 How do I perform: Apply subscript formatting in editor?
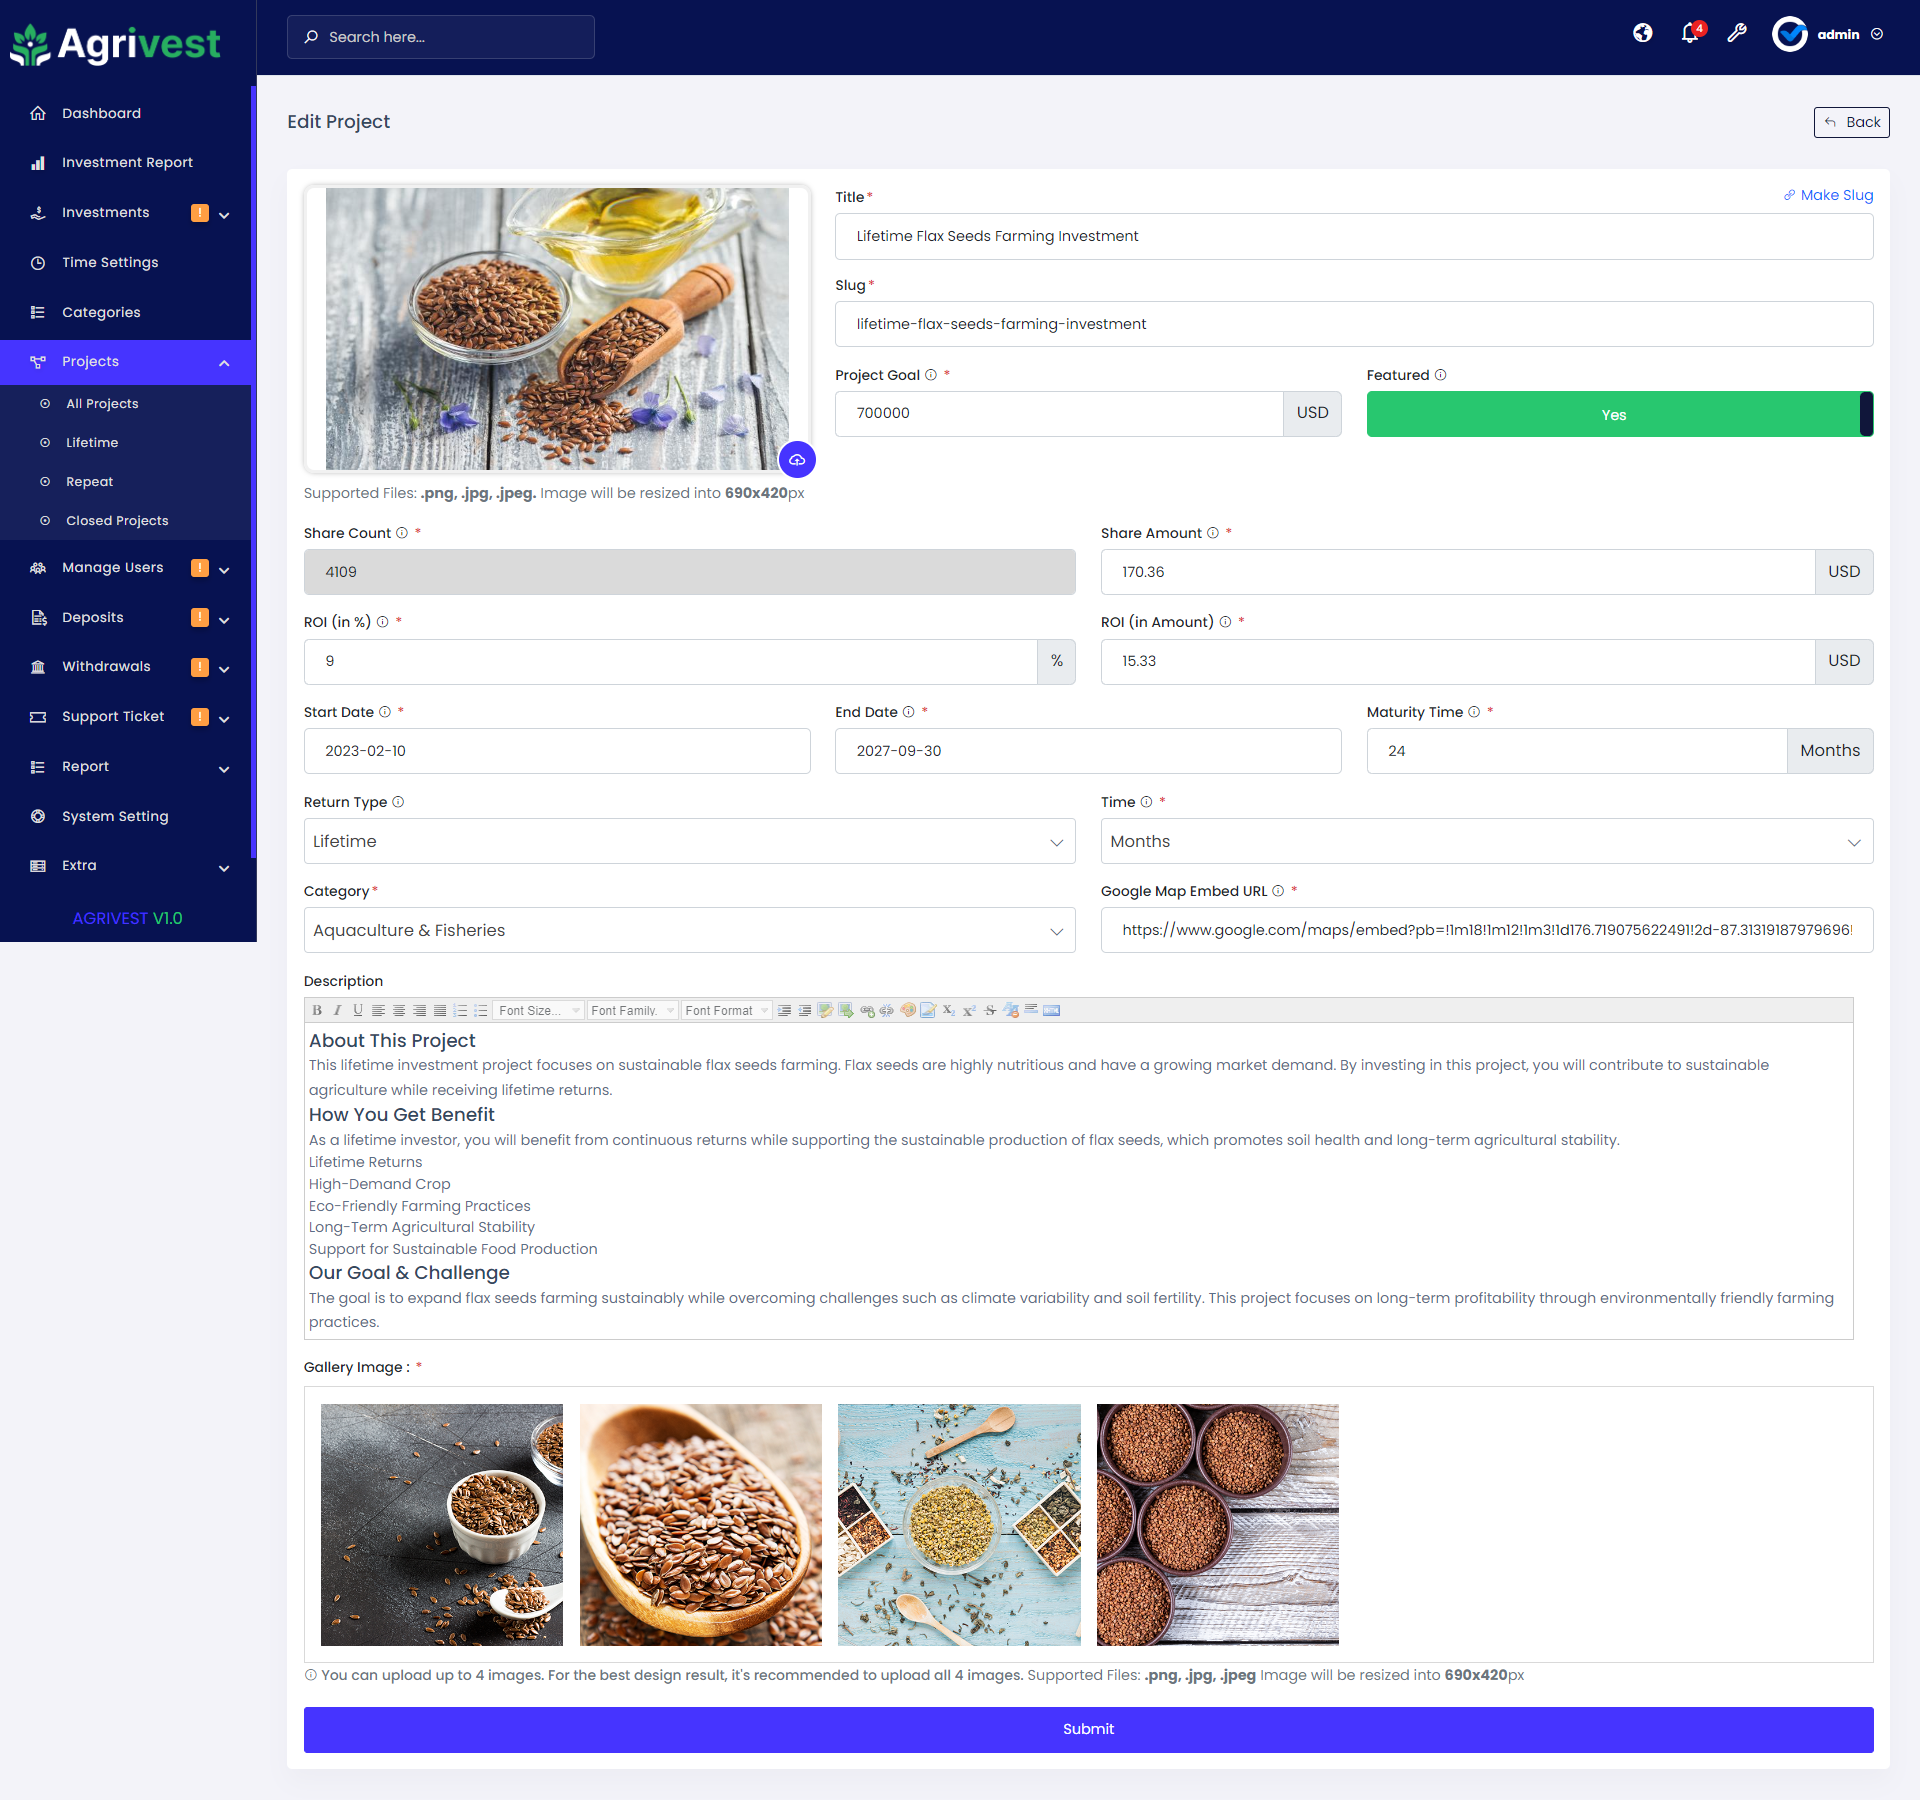[x=948, y=1010]
